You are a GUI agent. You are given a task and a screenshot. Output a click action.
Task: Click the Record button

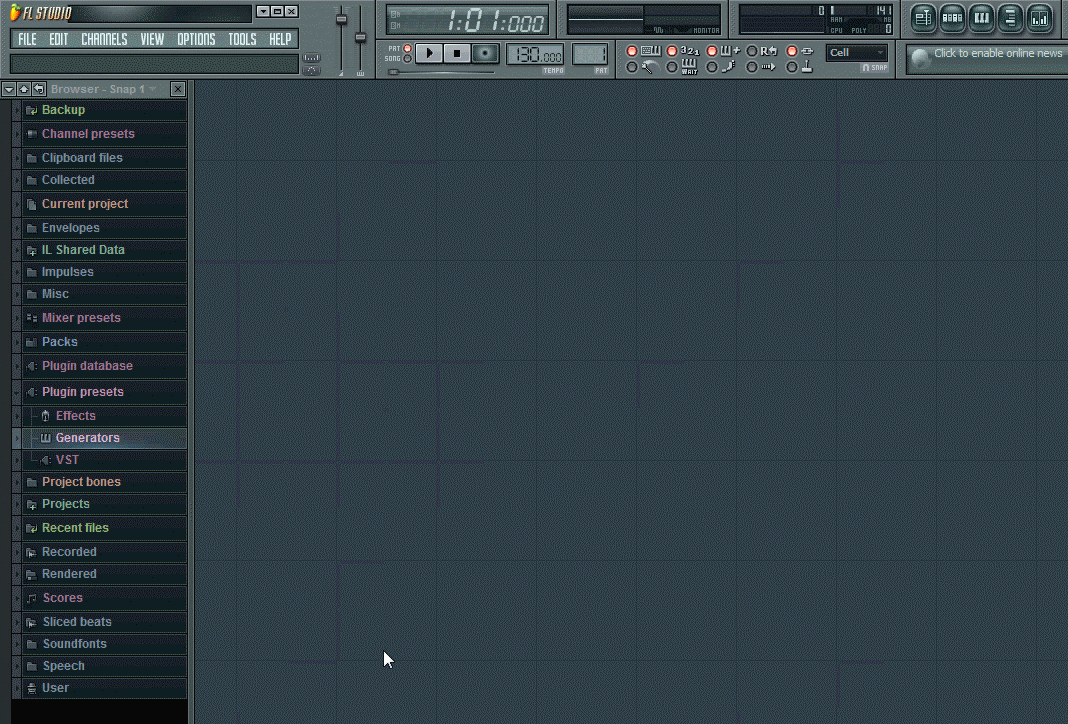coord(485,53)
